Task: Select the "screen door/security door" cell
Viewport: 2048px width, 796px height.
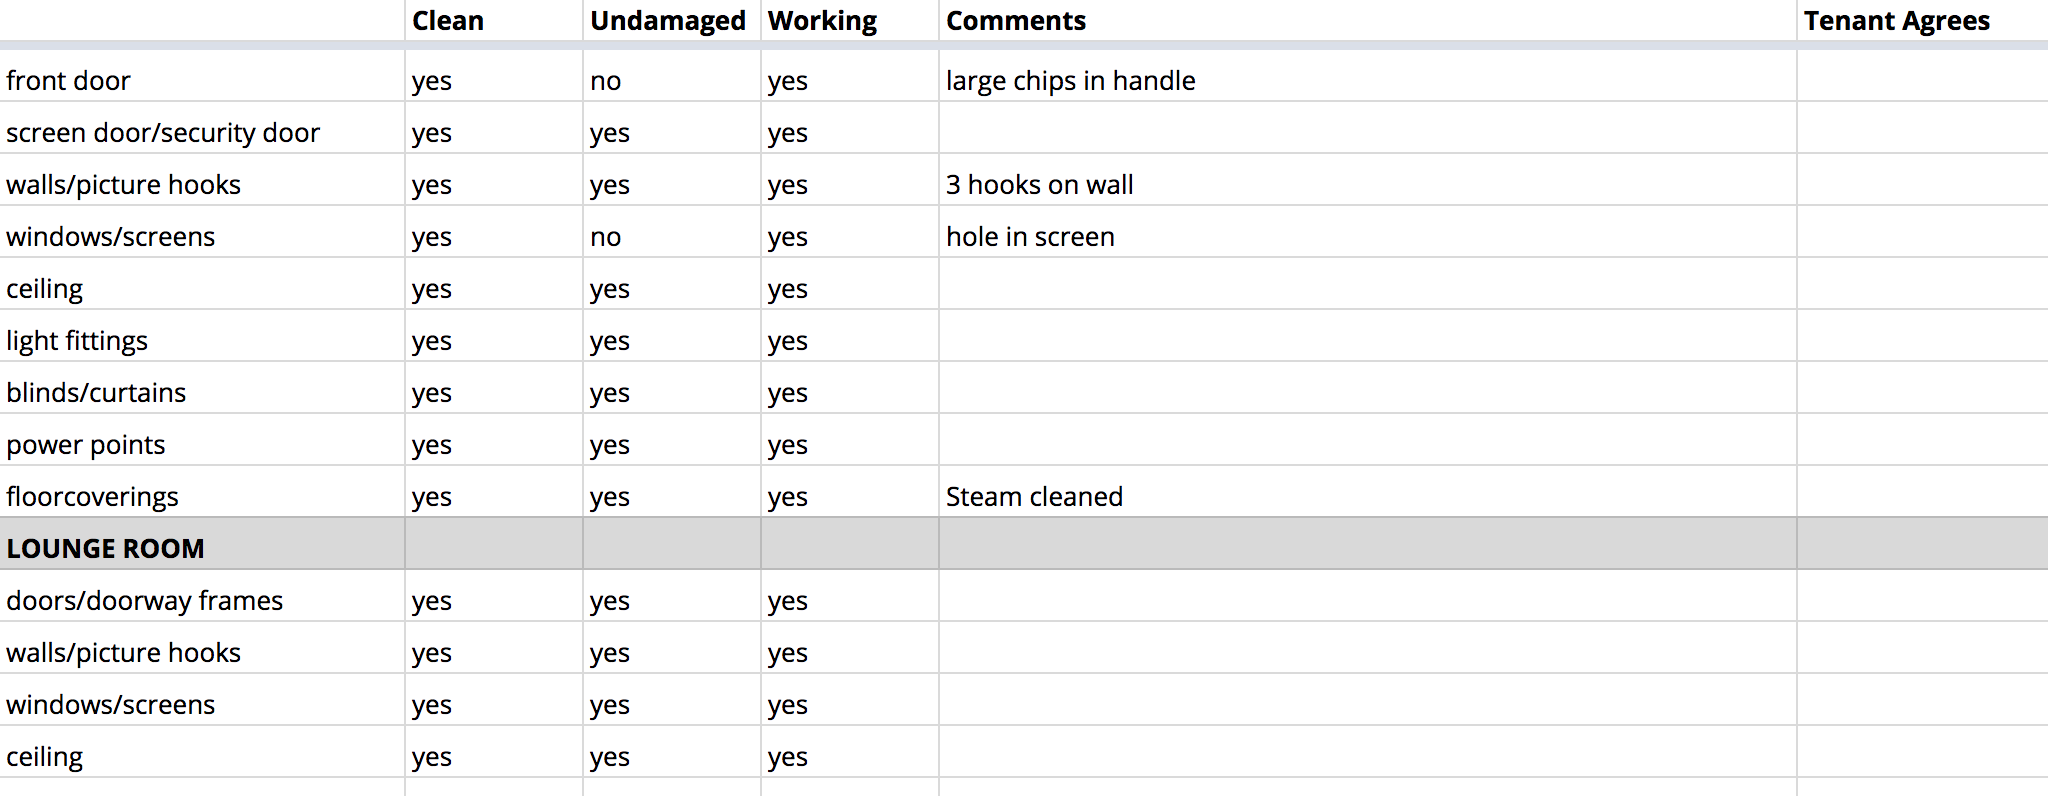Action: 163,133
